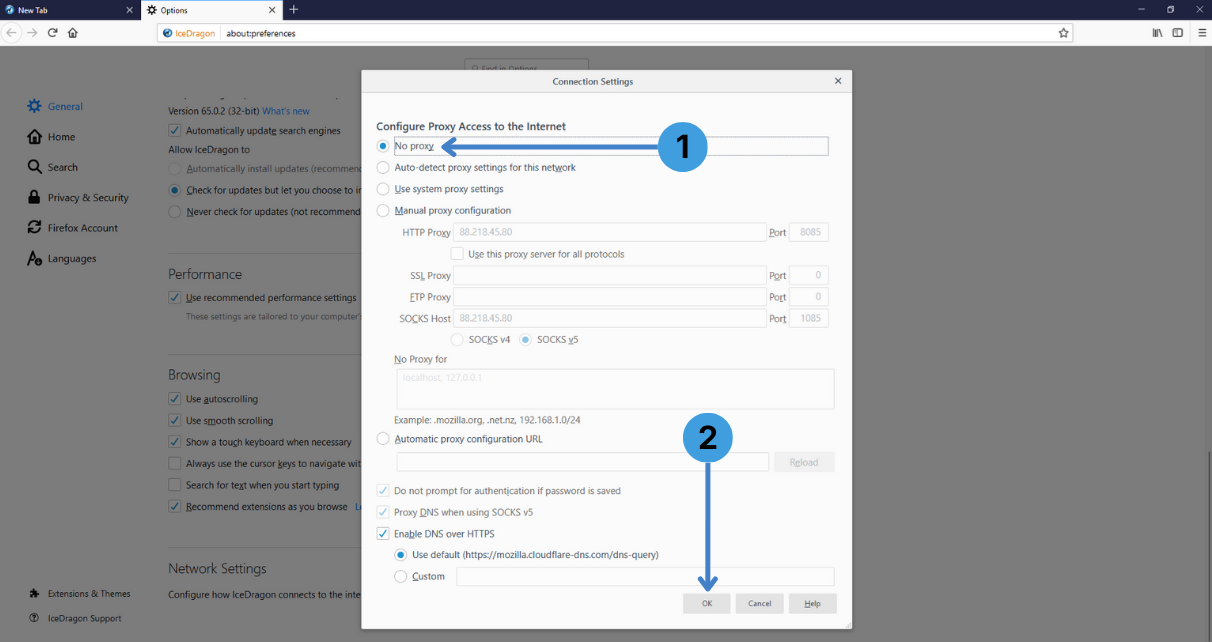Toggle Do not prompt for authentication checkbox
1212x642 pixels.
coord(383,491)
